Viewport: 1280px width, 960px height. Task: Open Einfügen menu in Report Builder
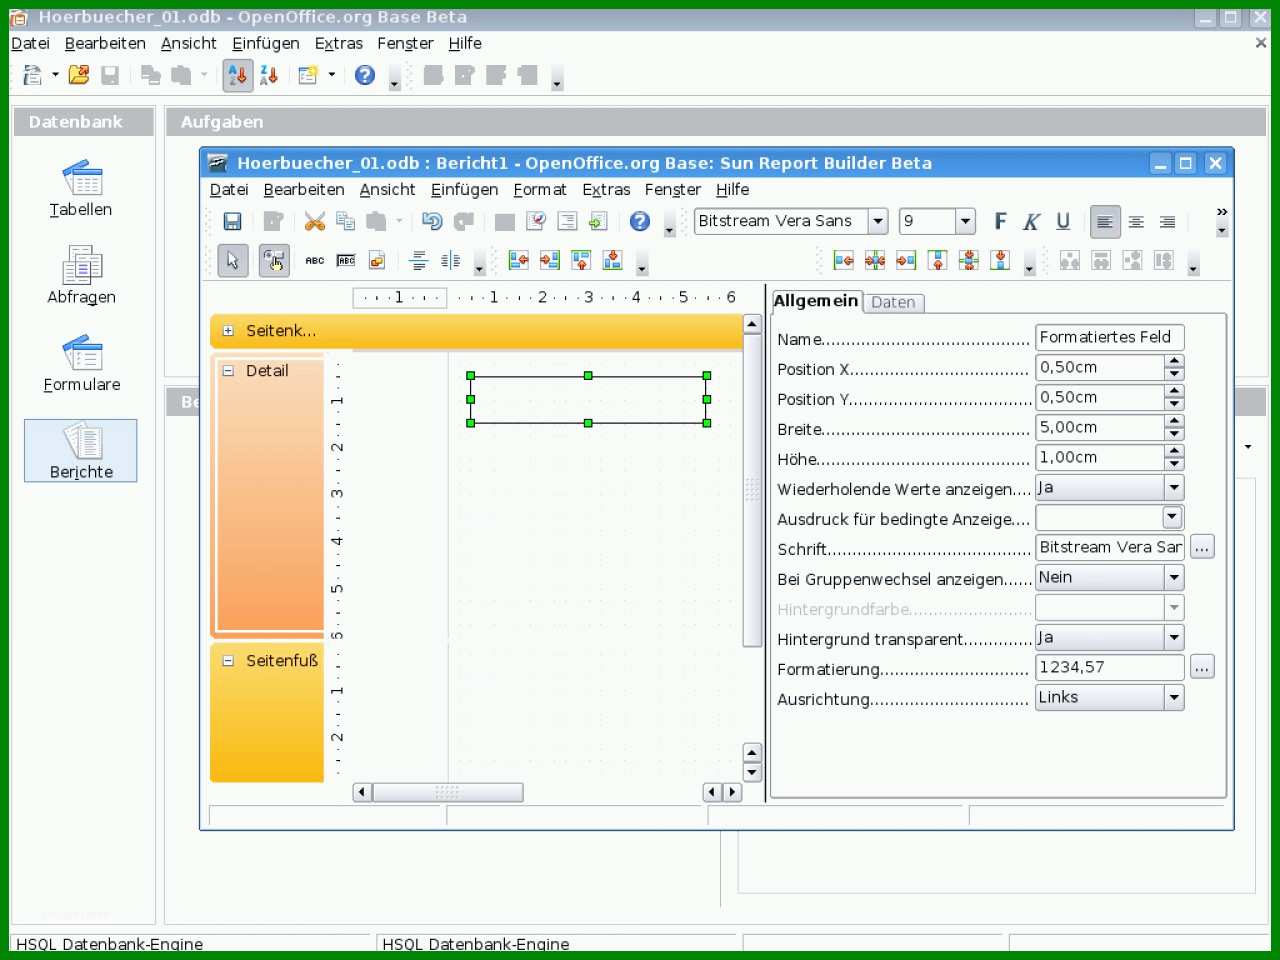pyautogui.click(x=465, y=190)
